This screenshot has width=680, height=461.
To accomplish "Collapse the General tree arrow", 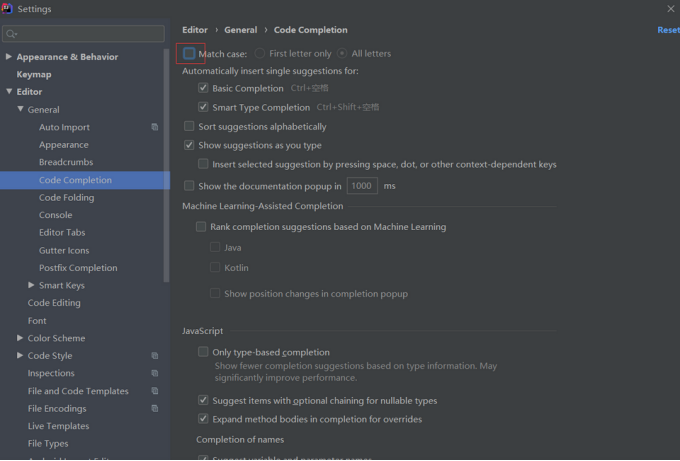I will 20,109.
